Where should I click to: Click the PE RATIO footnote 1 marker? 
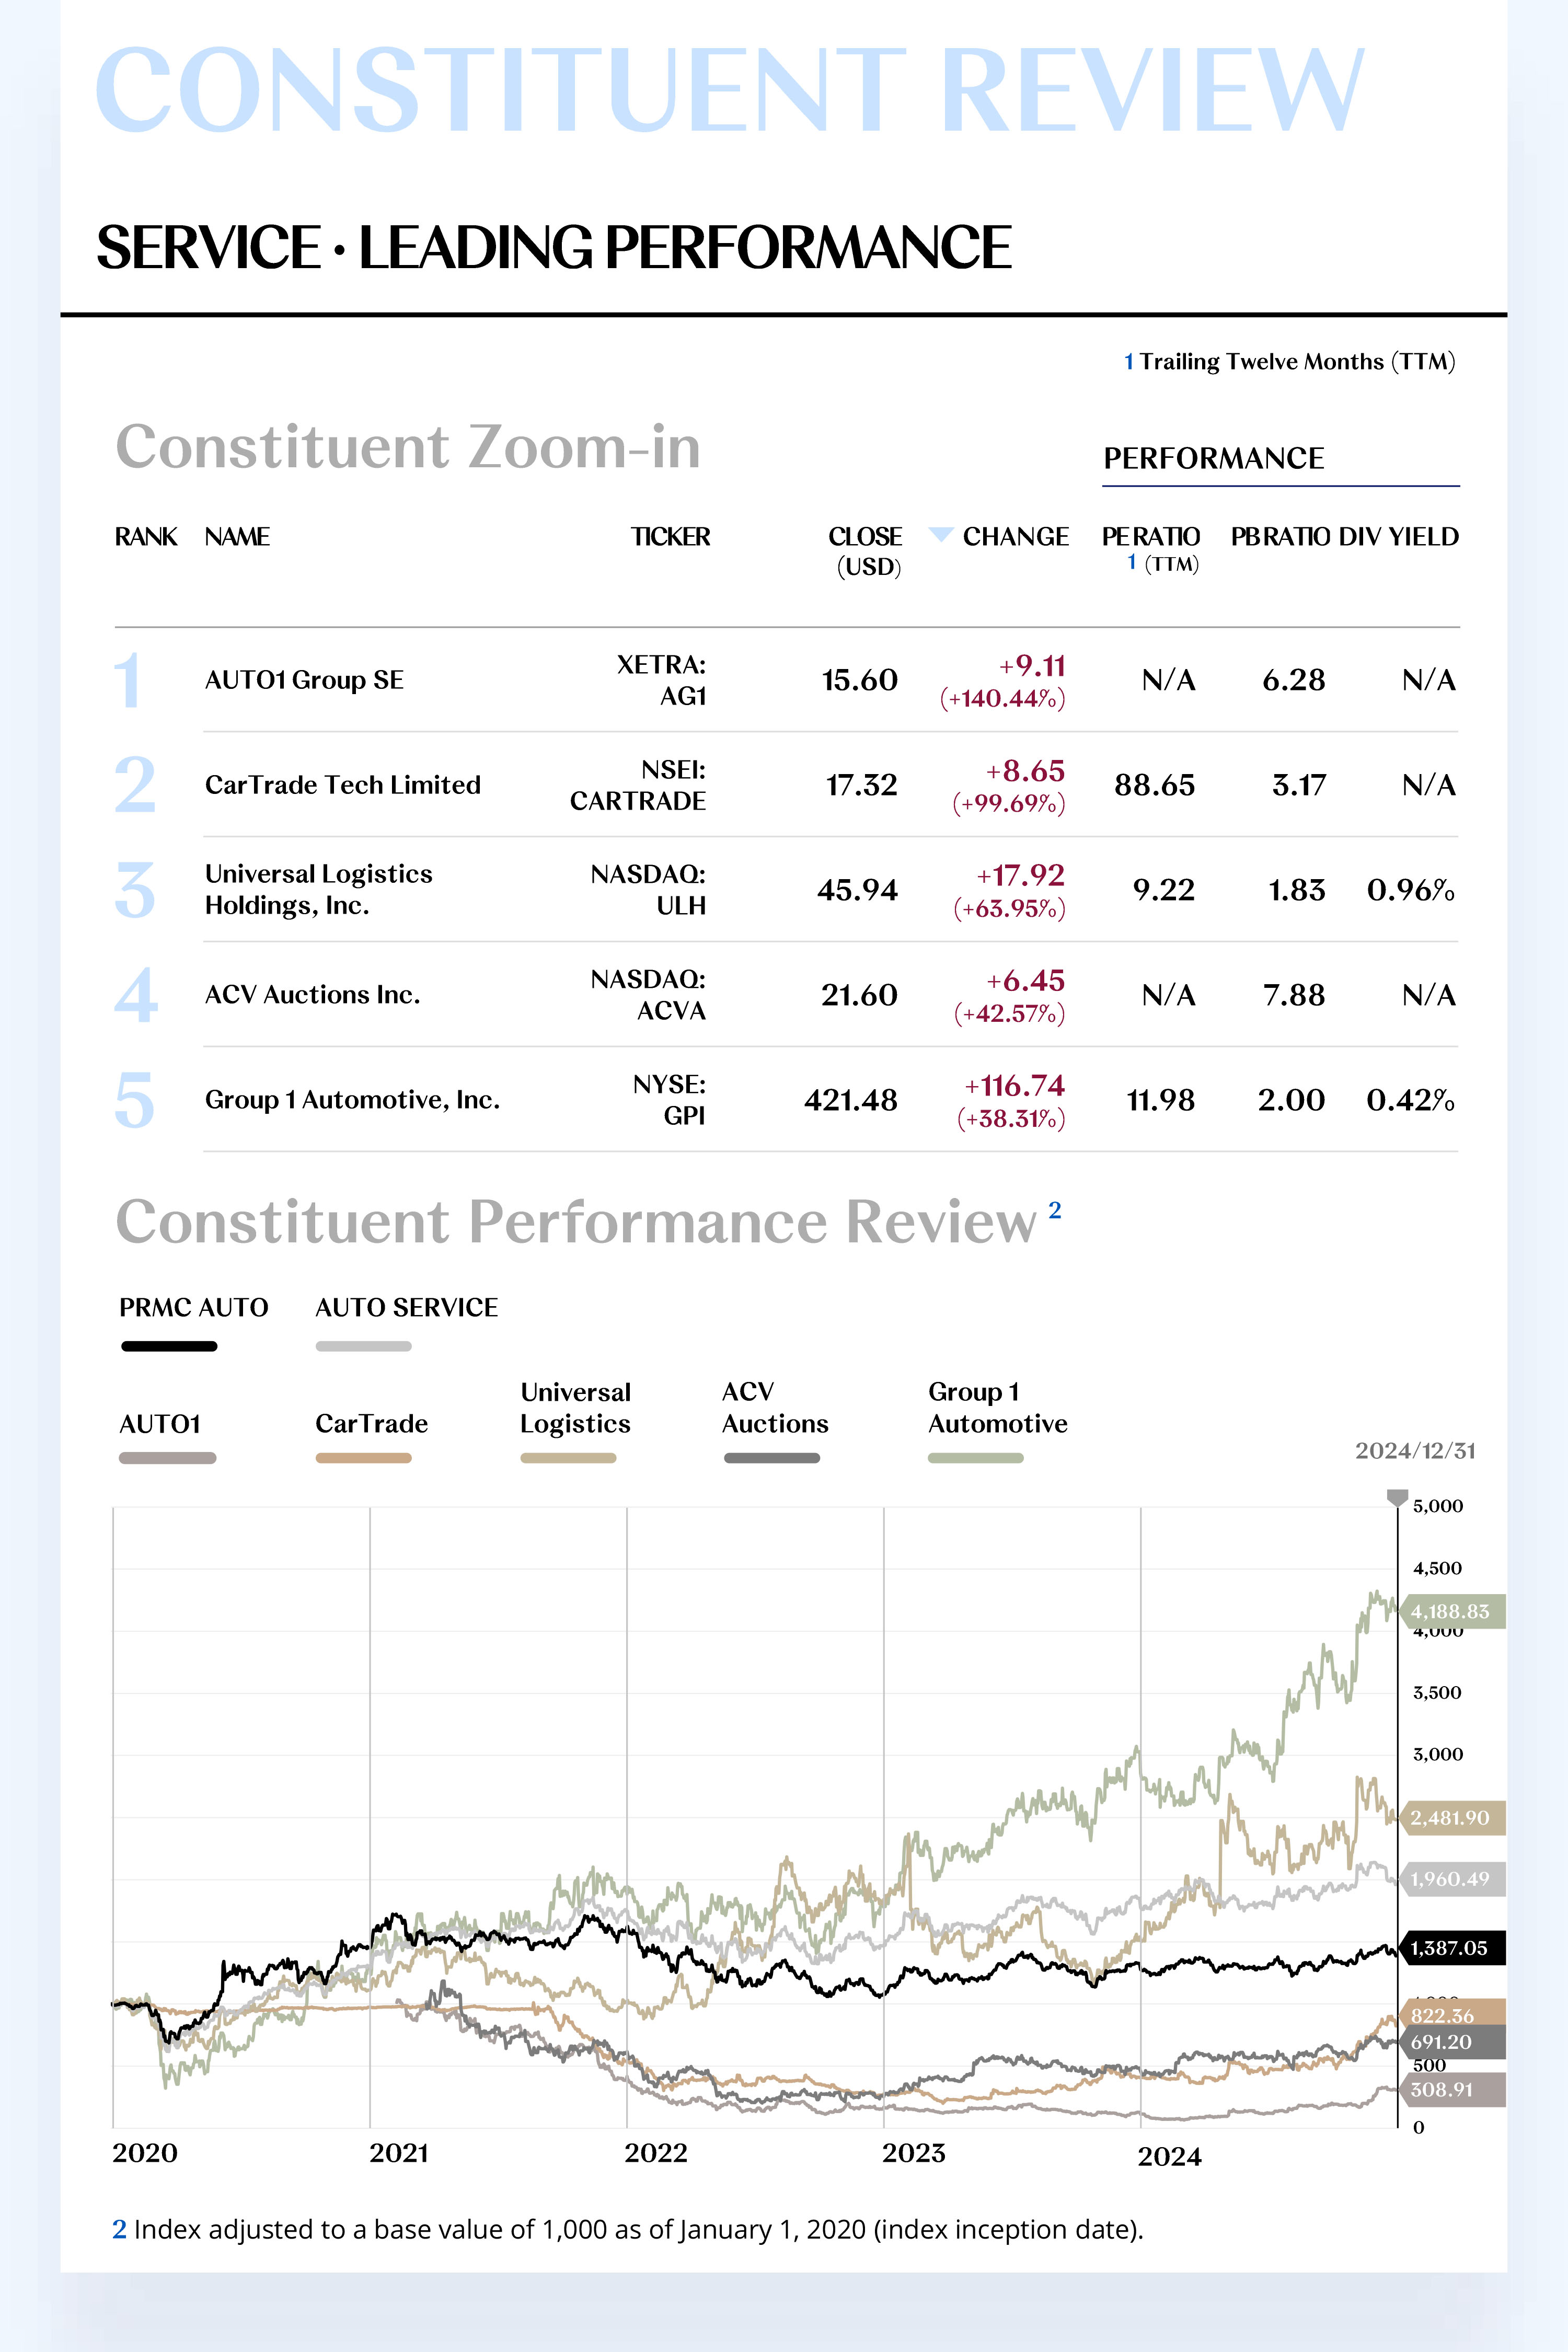(x=1131, y=563)
